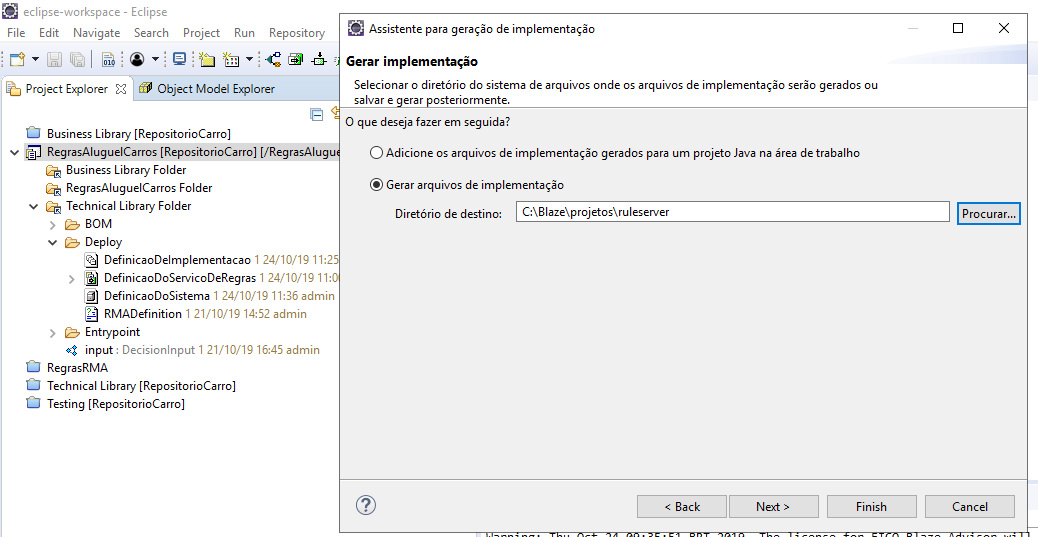The width and height of the screenshot is (1038, 537).
Task: Collapse the Deploy folder
Action: pyautogui.click(x=53, y=242)
